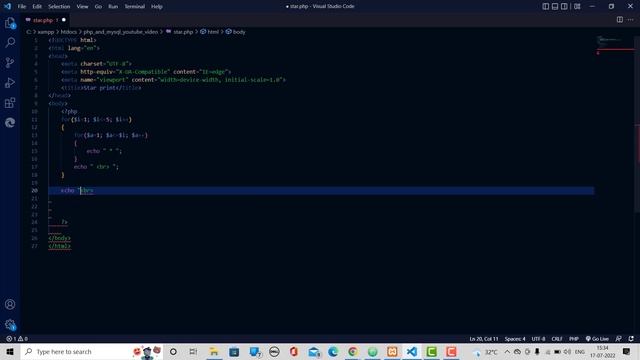Click the split editor right icon
640x360 pixels.
coord(620,20)
